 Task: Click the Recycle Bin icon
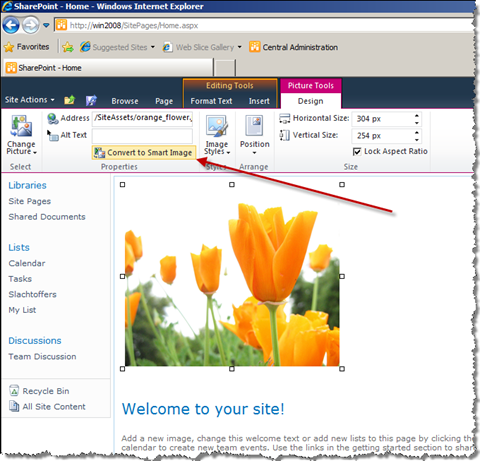click(14, 390)
